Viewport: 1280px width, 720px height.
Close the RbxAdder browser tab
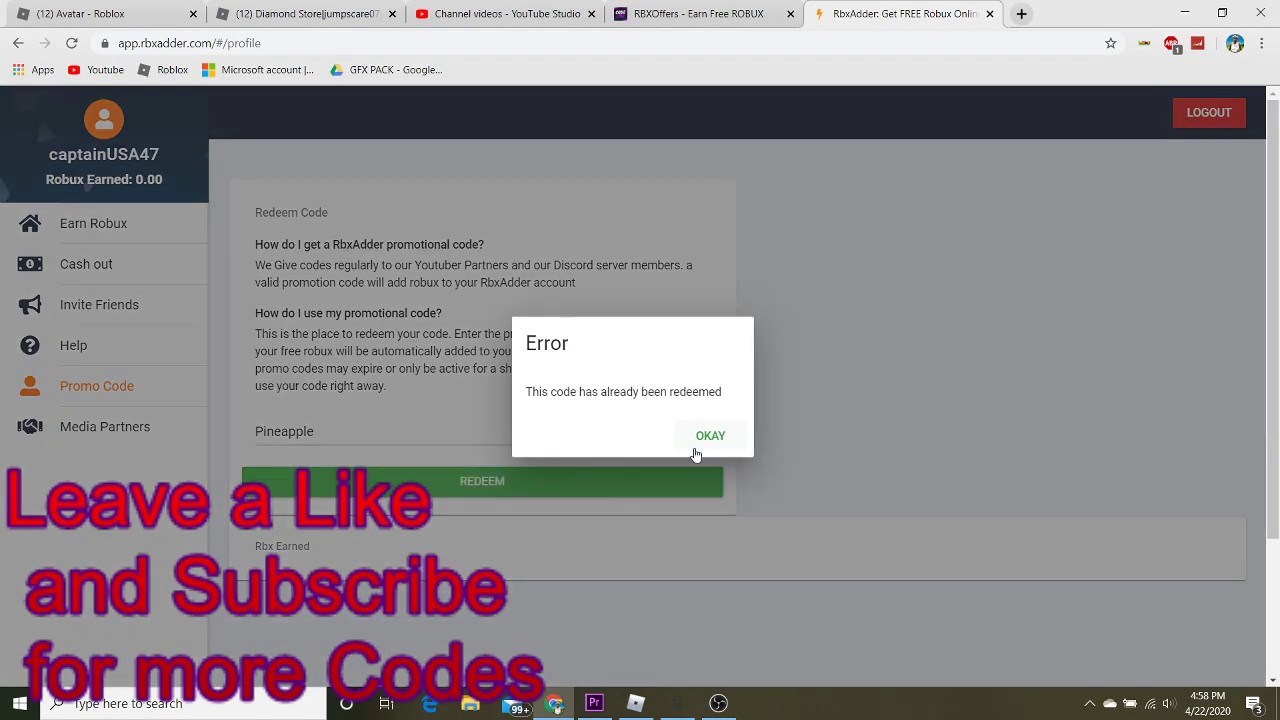coord(990,14)
